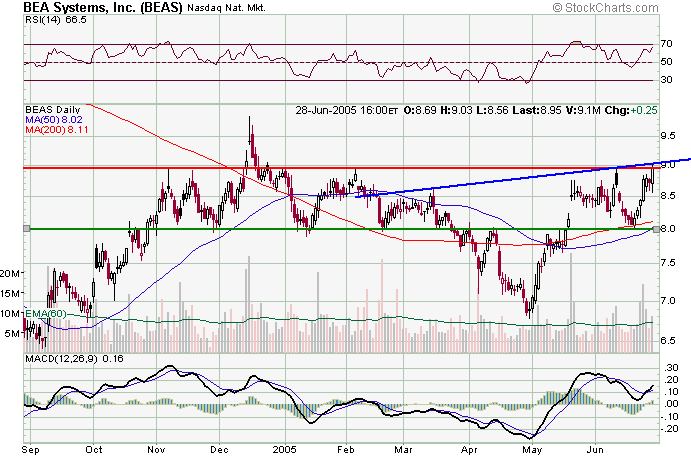Screen dimensions: 691x459
Task: Click the MA(50) 8.02 legend entry
Action: 54,120
